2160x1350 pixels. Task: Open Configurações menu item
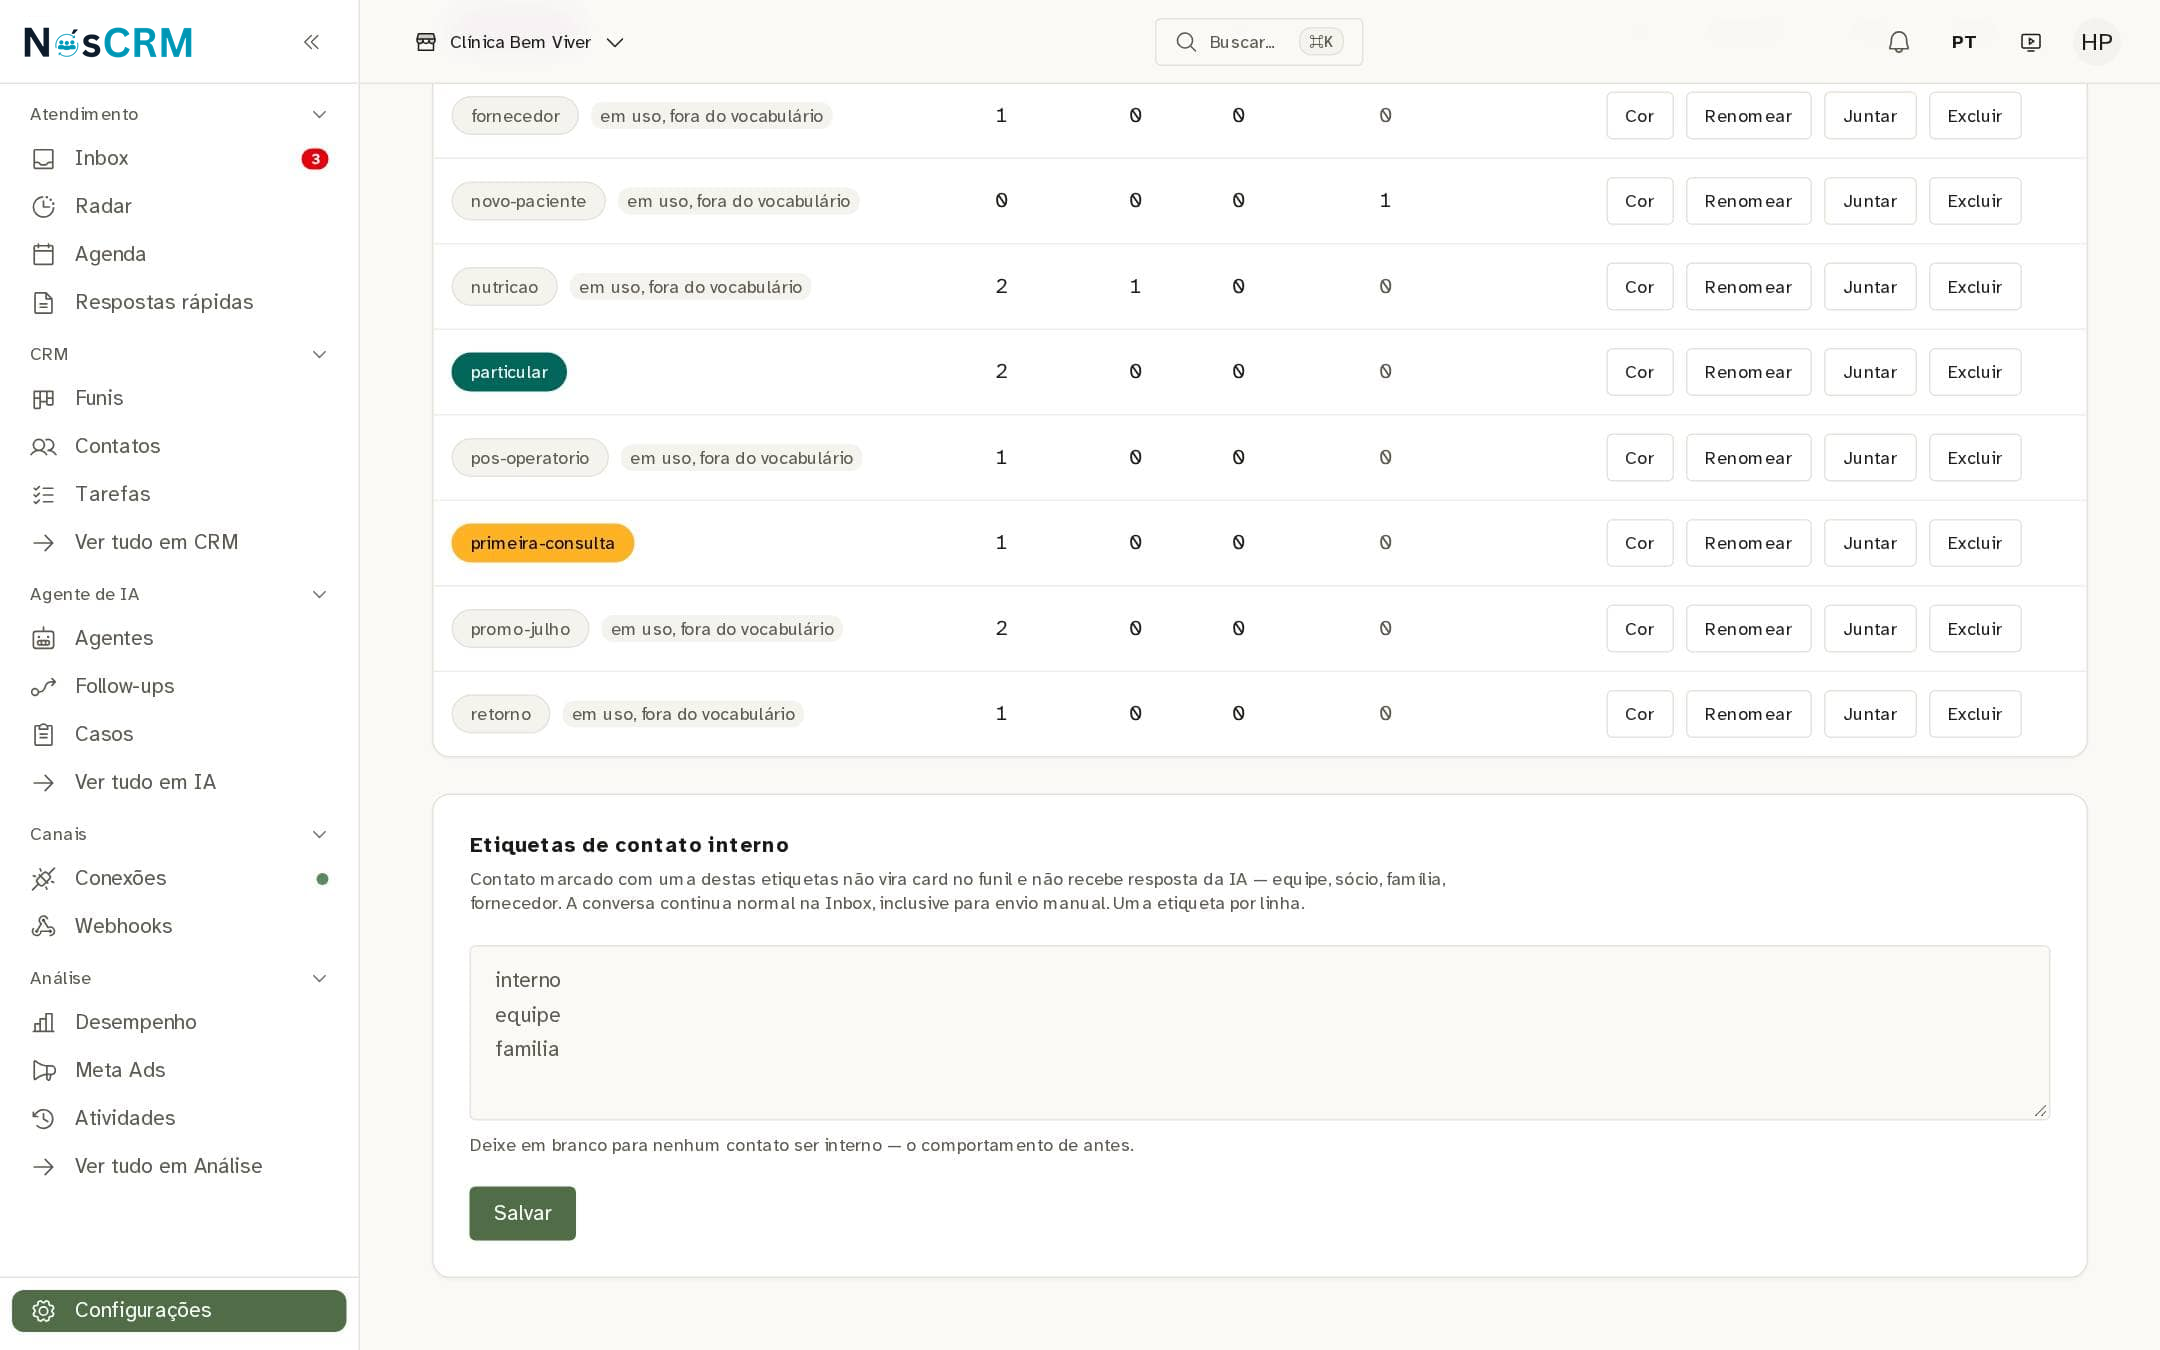(179, 1310)
